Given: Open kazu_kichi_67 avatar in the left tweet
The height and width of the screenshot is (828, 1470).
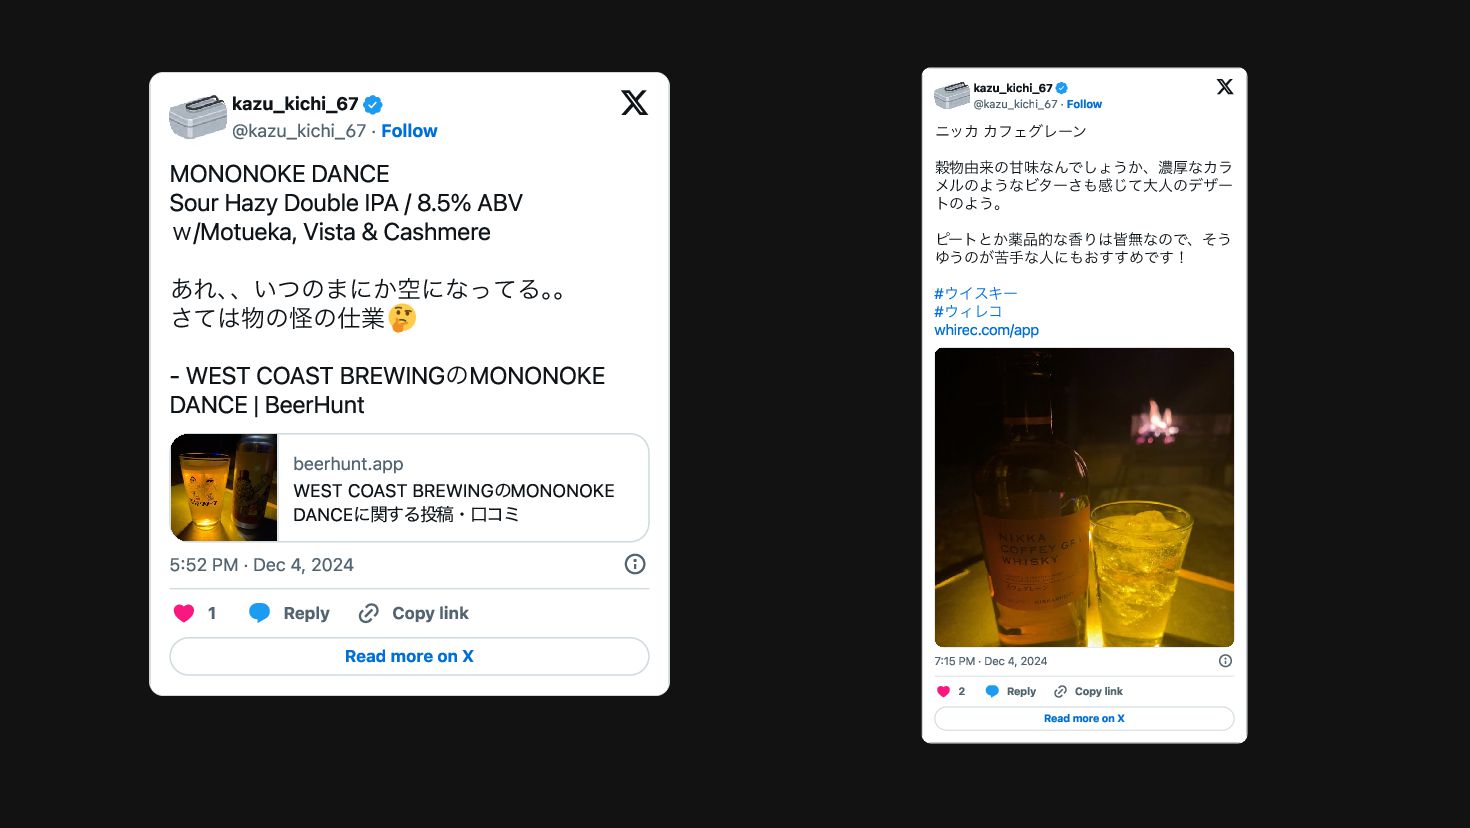Looking at the screenshot, I should tap(198, 116).
